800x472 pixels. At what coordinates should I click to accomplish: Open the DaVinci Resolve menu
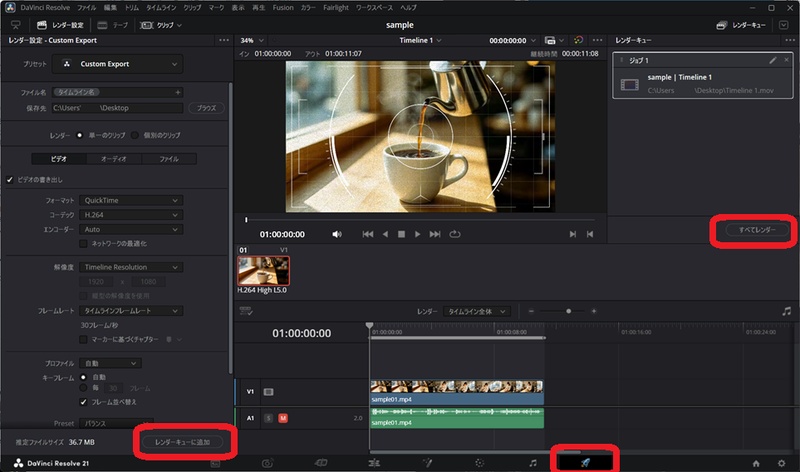[45, 8]
